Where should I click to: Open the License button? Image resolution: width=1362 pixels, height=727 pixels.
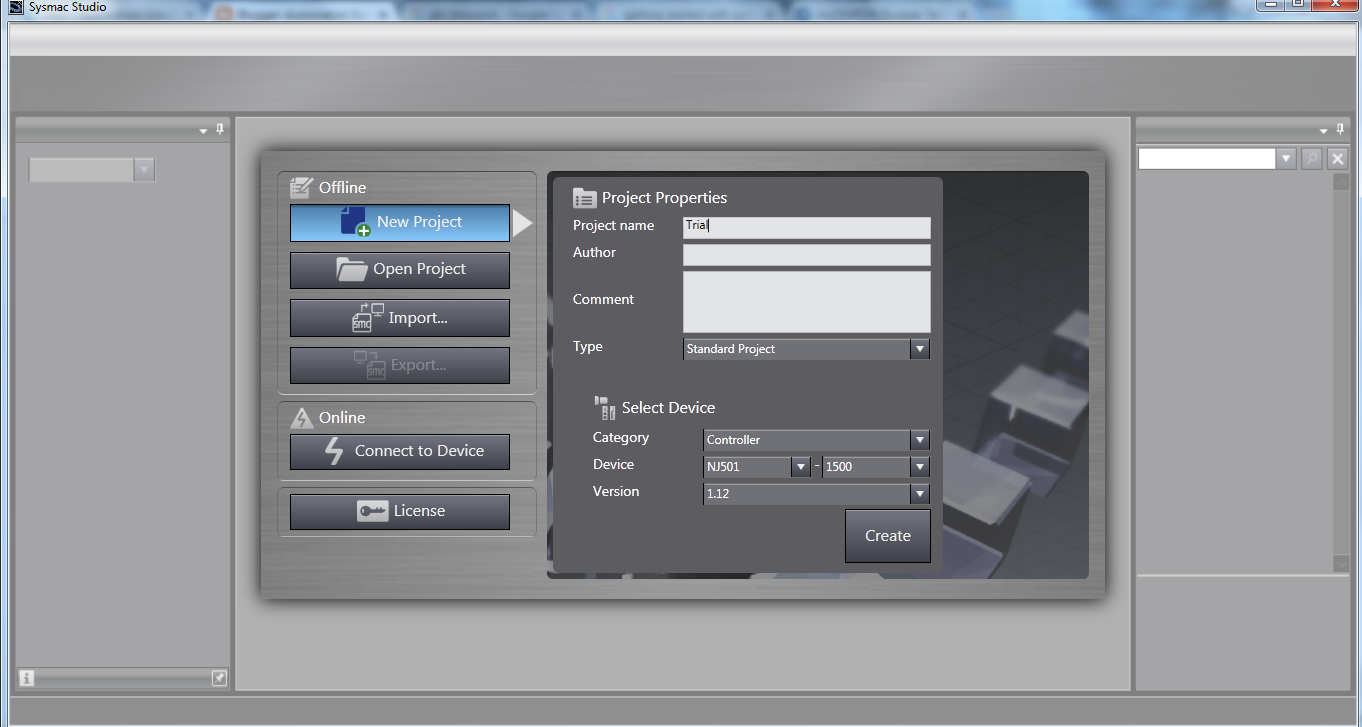point(400,511)
